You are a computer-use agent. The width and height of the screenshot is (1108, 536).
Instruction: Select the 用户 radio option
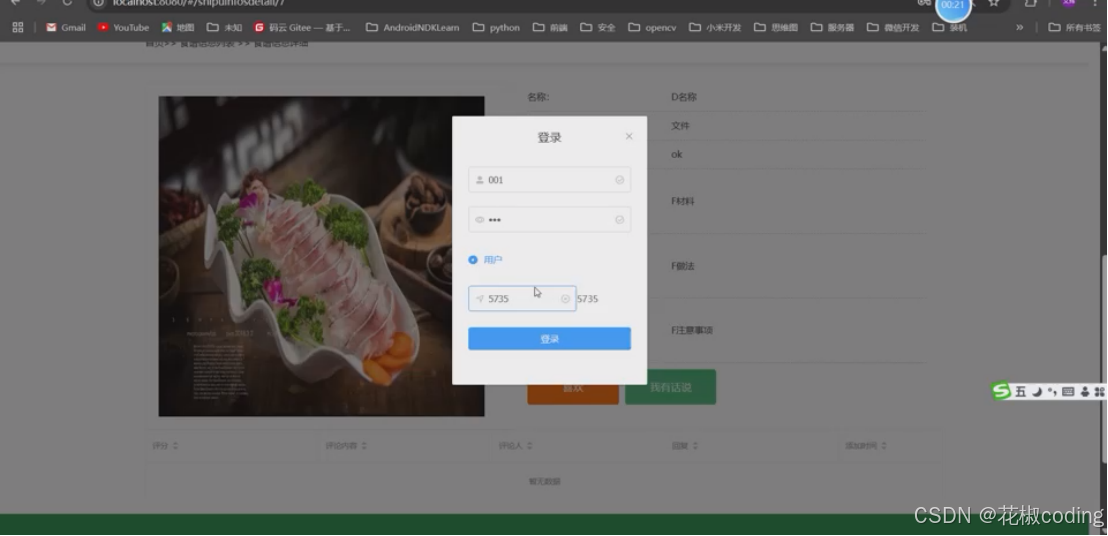pos(485,260)
